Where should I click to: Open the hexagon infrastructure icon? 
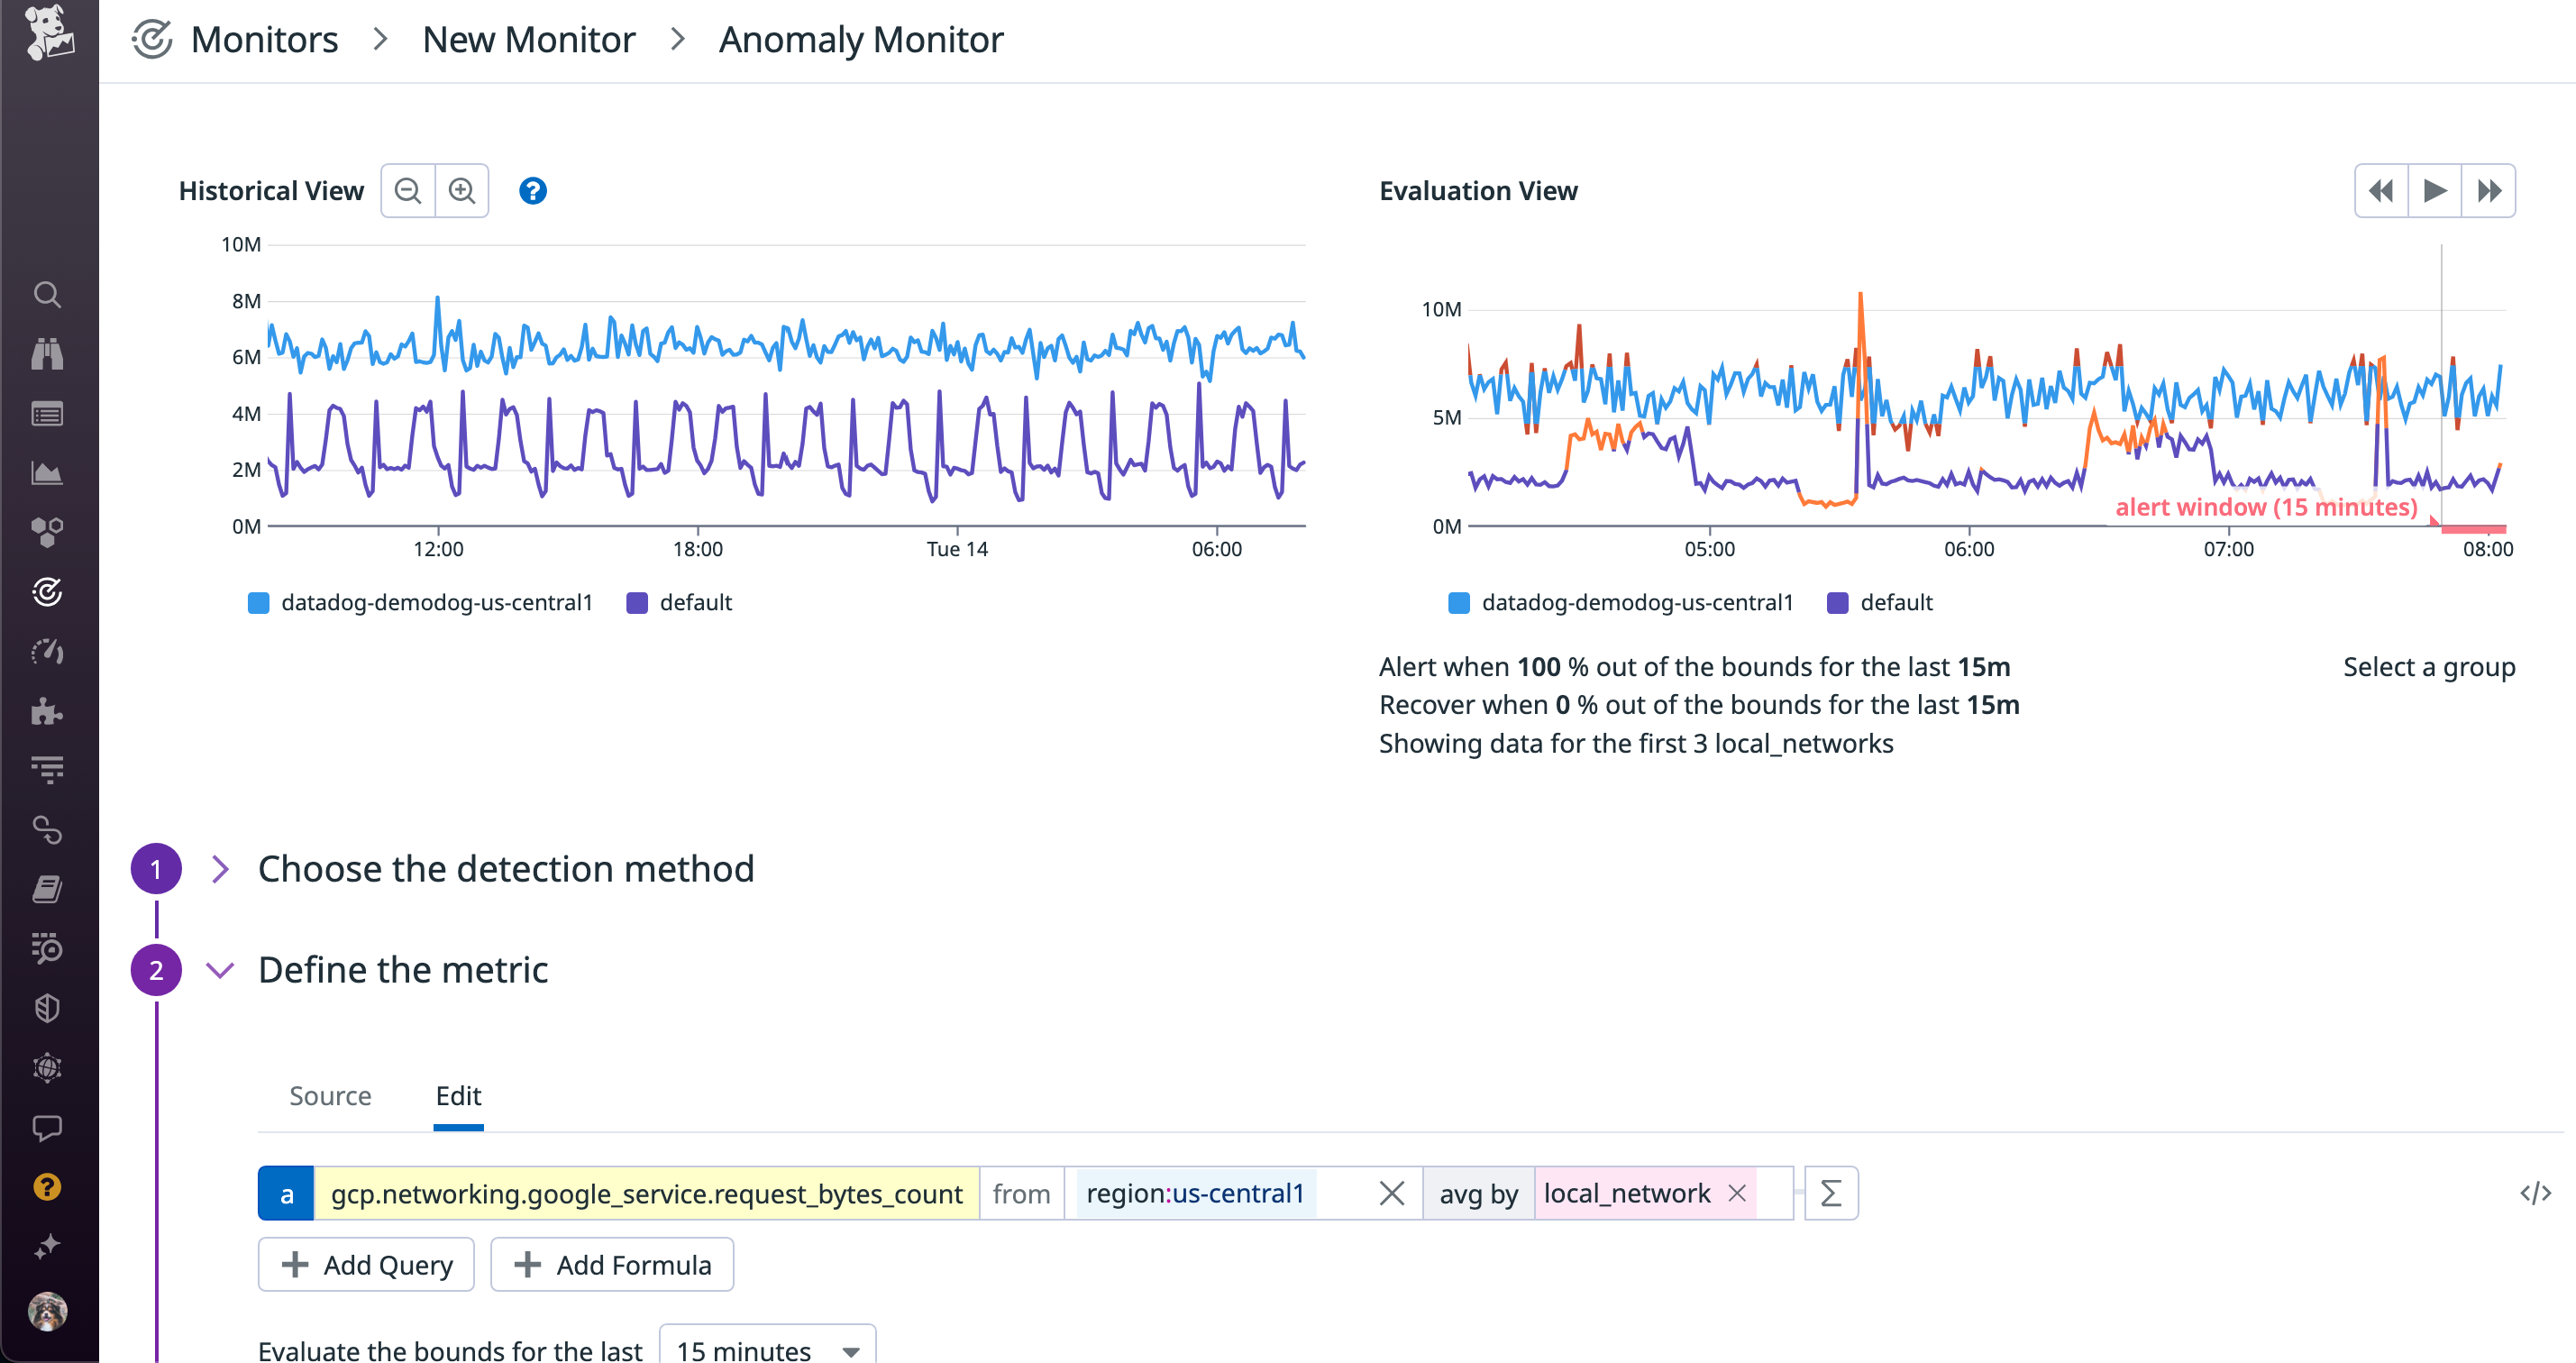pos(47,532)
